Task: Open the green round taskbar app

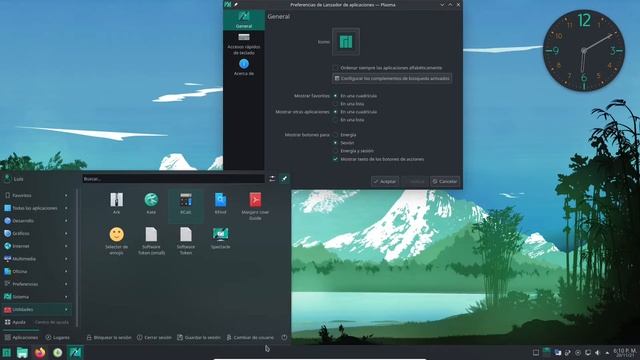Action: coord(58,353)
